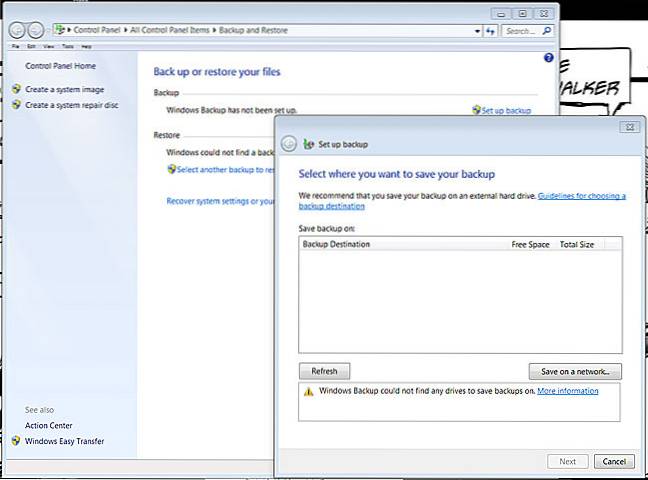Click the Refresh button

pyautogui.click(x=324, y=371)
